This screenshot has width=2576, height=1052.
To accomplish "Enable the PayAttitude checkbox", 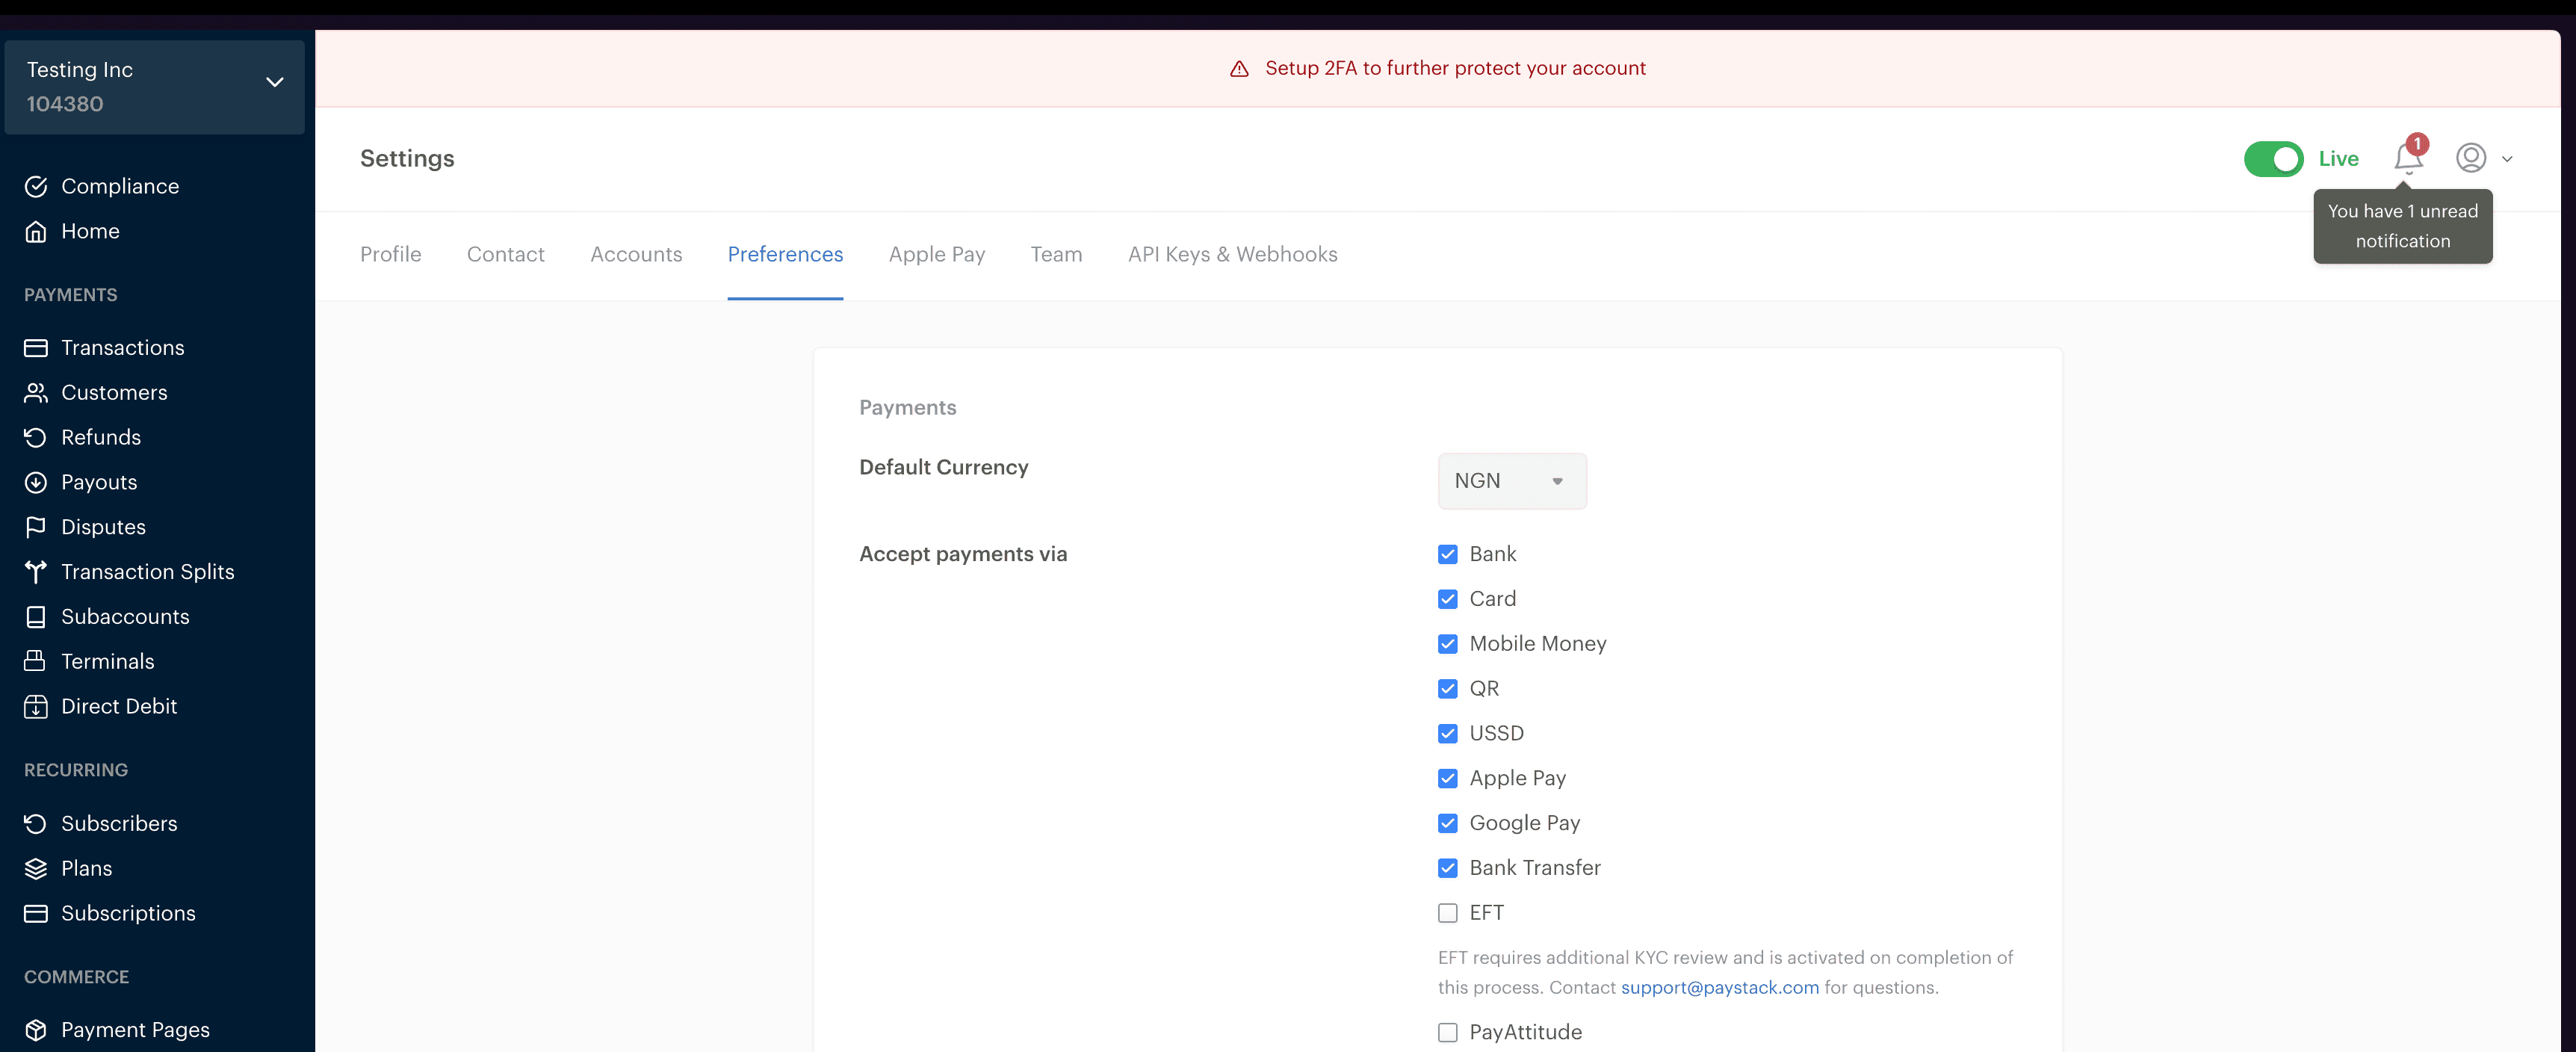I will tap(1447, 1032).
